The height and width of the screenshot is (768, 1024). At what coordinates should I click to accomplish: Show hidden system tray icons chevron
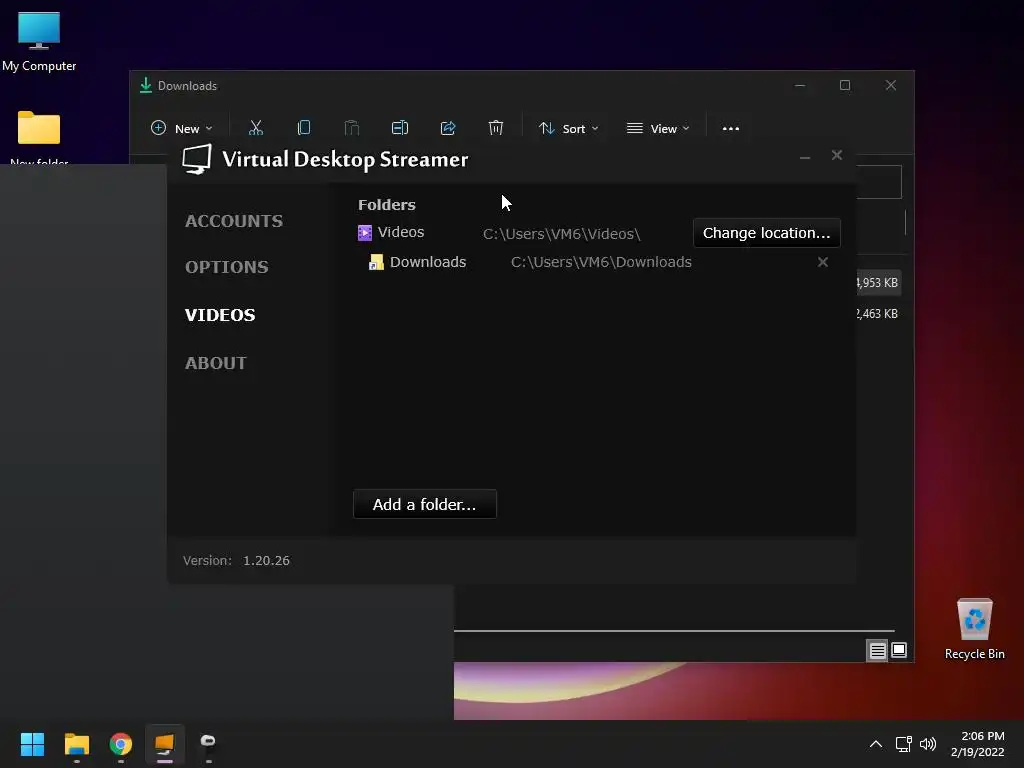[876, 744]
